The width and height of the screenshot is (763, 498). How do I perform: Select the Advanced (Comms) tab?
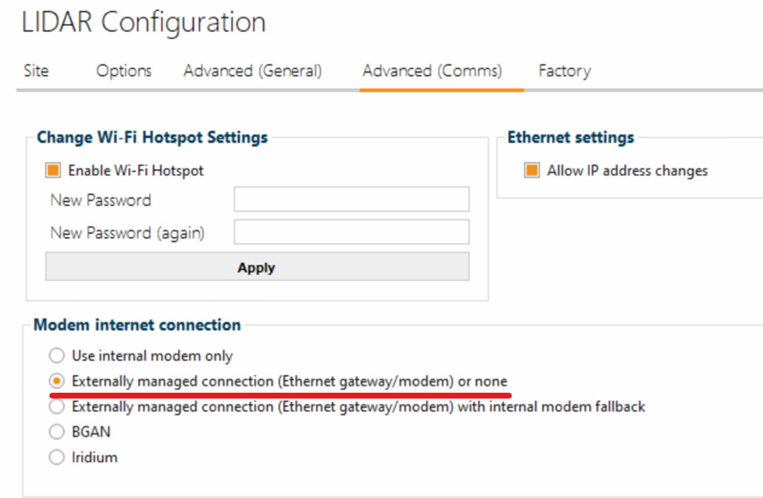pos(432,71)
